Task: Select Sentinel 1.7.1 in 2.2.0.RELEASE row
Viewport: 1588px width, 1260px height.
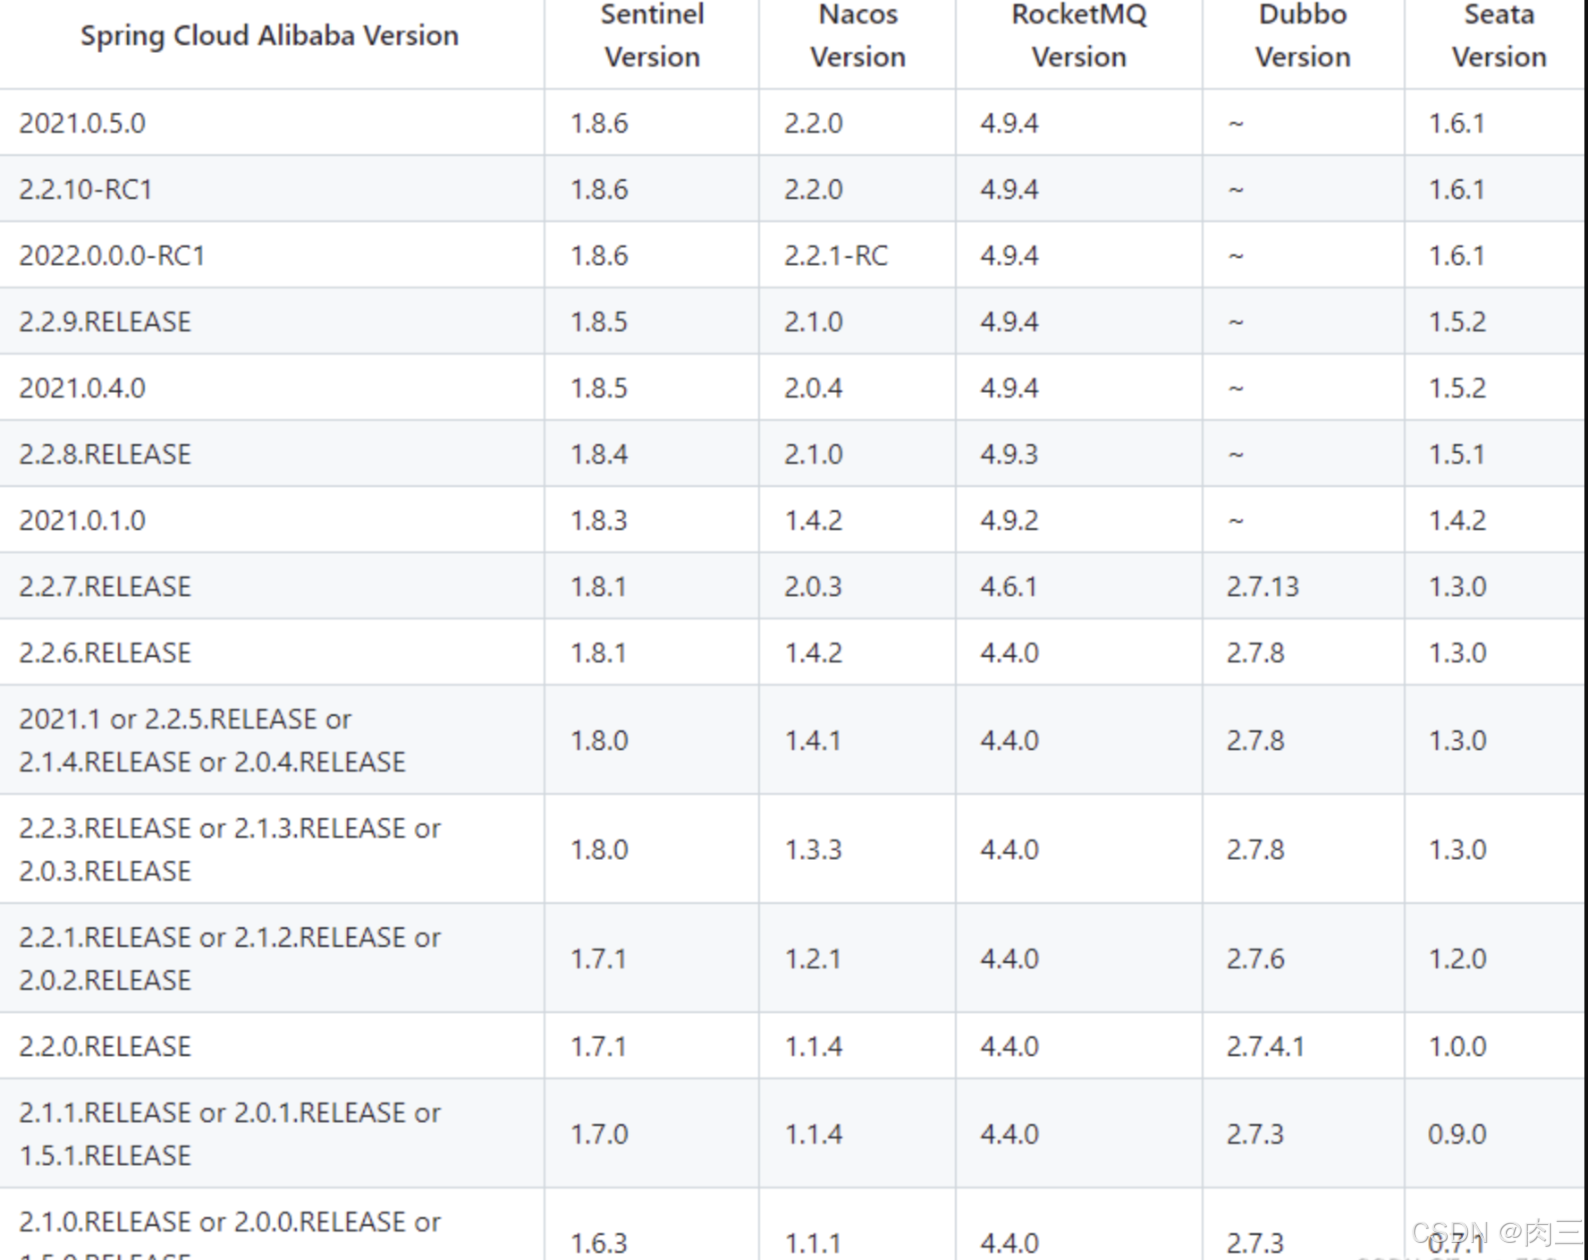Action: (x=599, y=1046)
